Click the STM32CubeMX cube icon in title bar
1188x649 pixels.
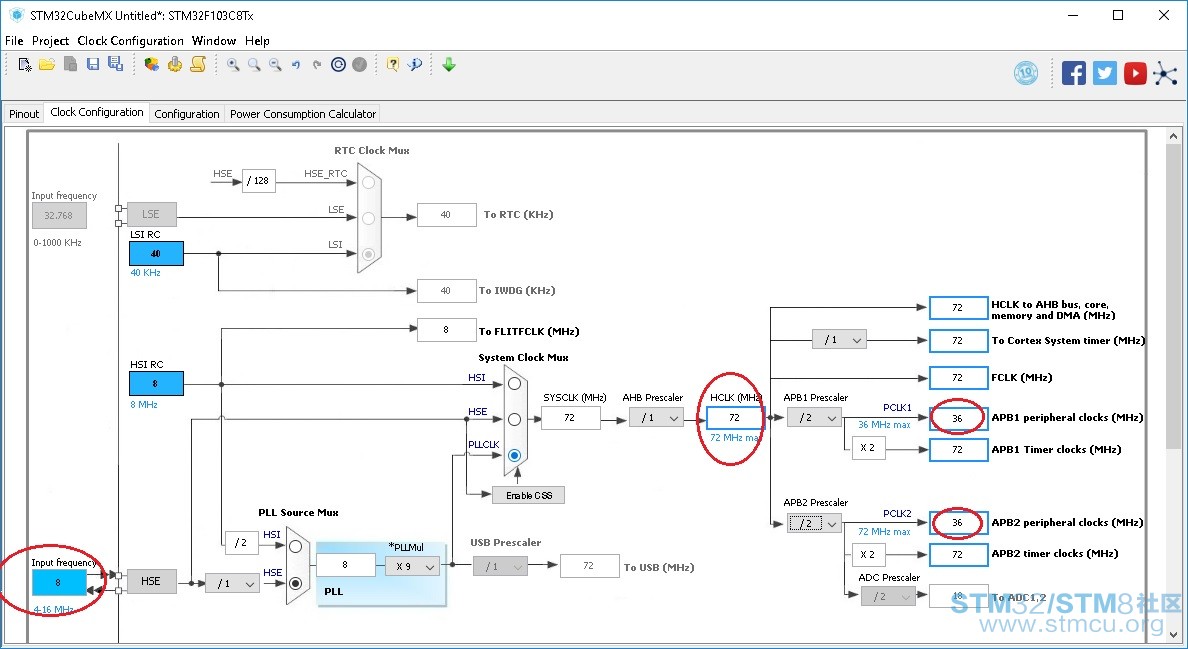click(x=16, y=15)
